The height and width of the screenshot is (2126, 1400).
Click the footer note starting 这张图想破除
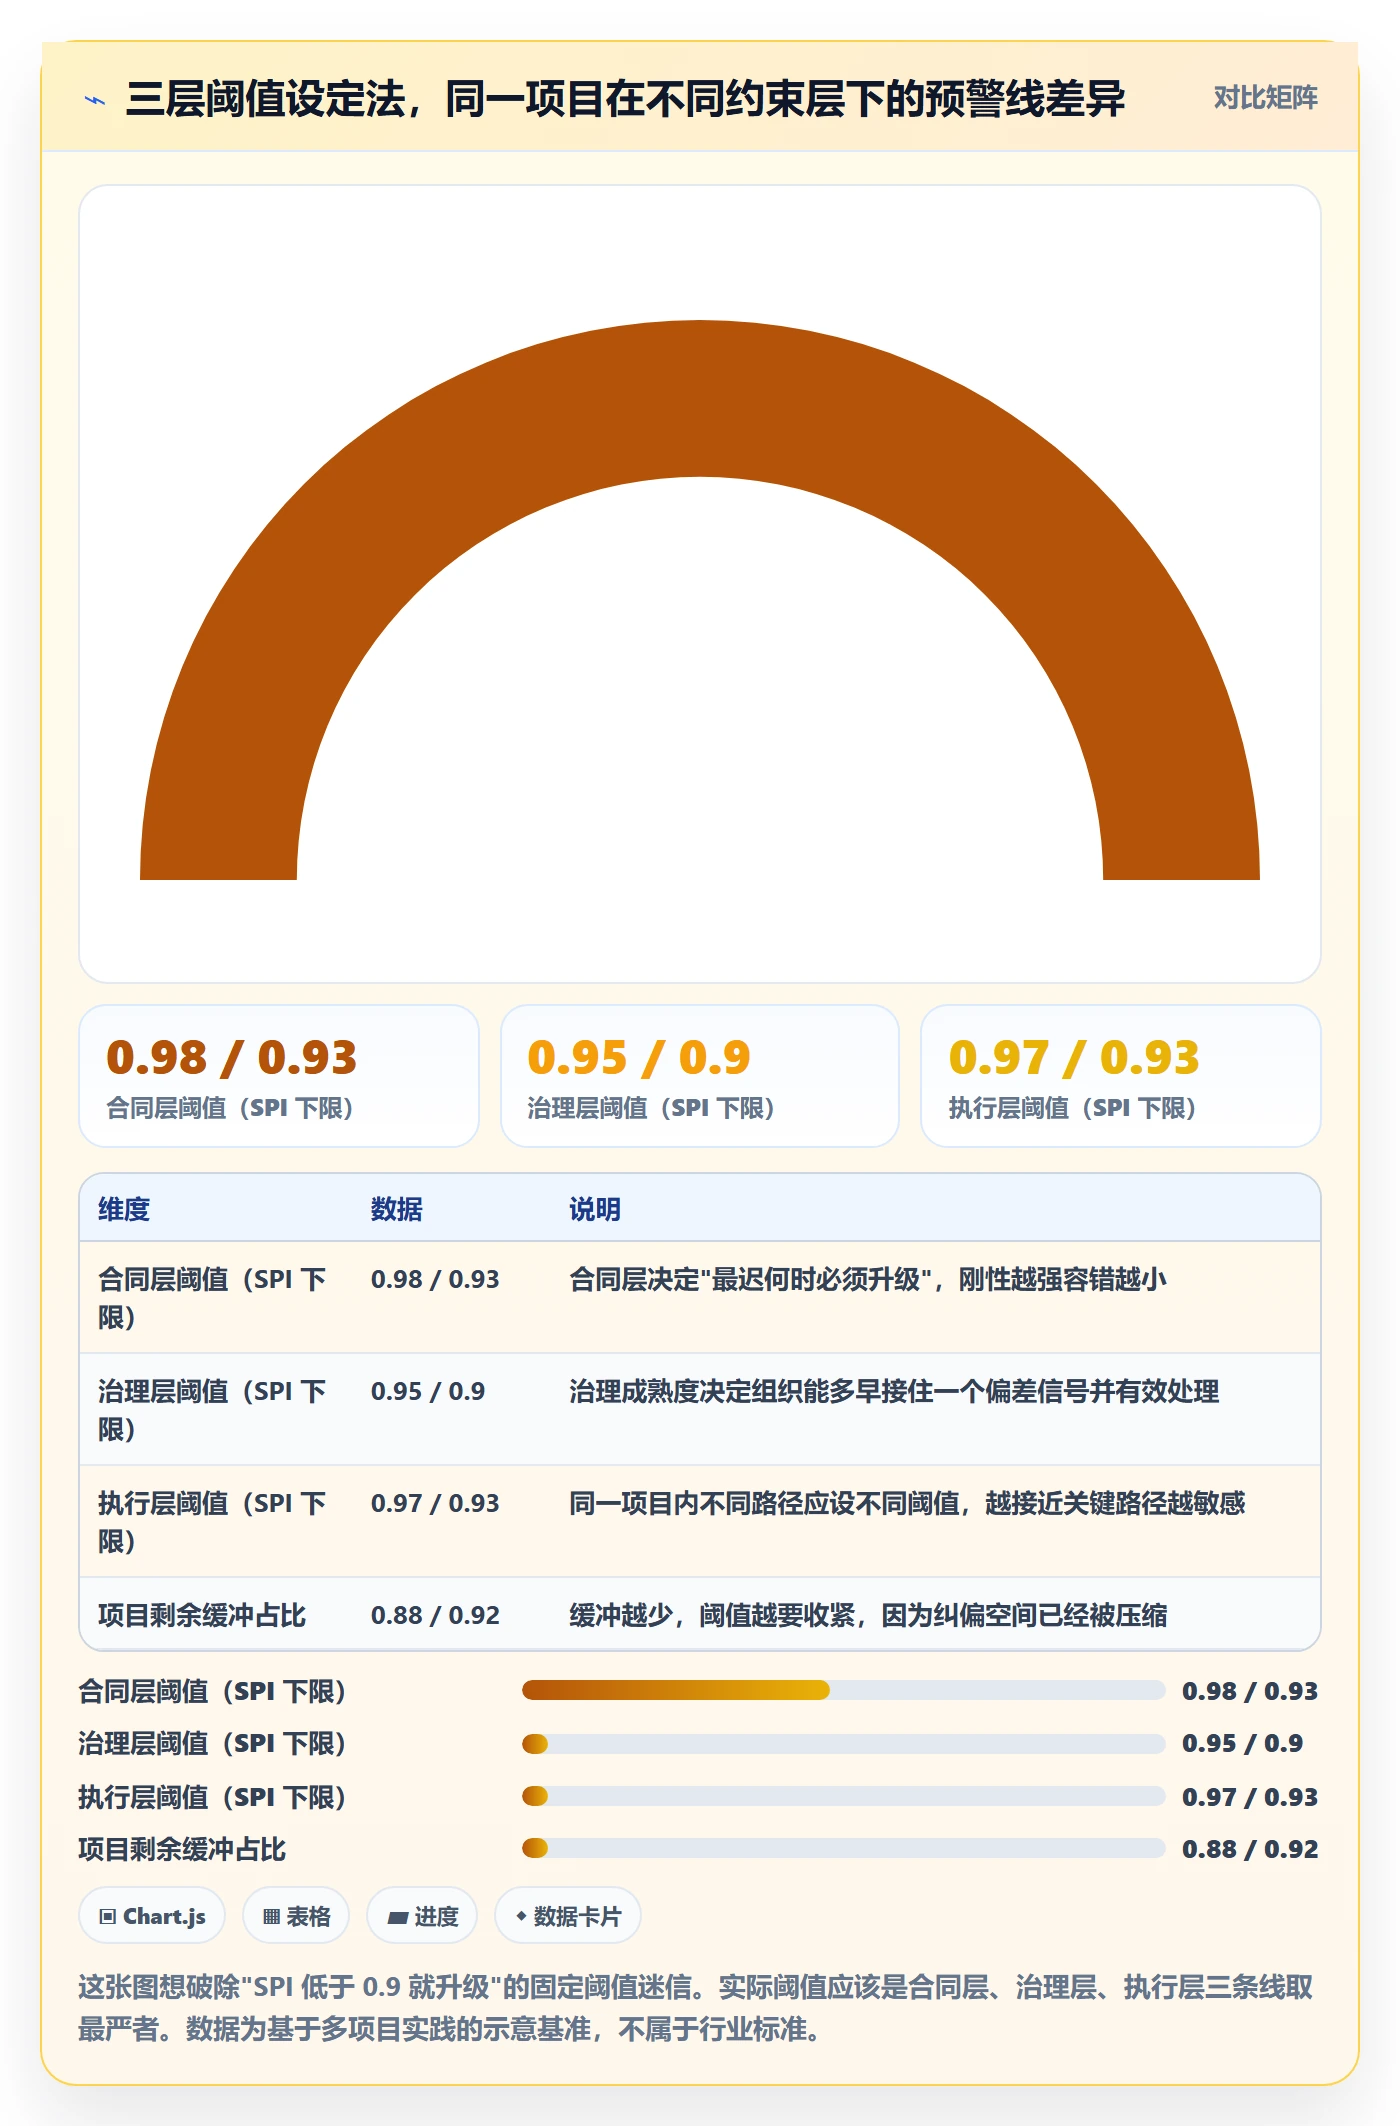pyautogui.click(x=696, y=2008)
